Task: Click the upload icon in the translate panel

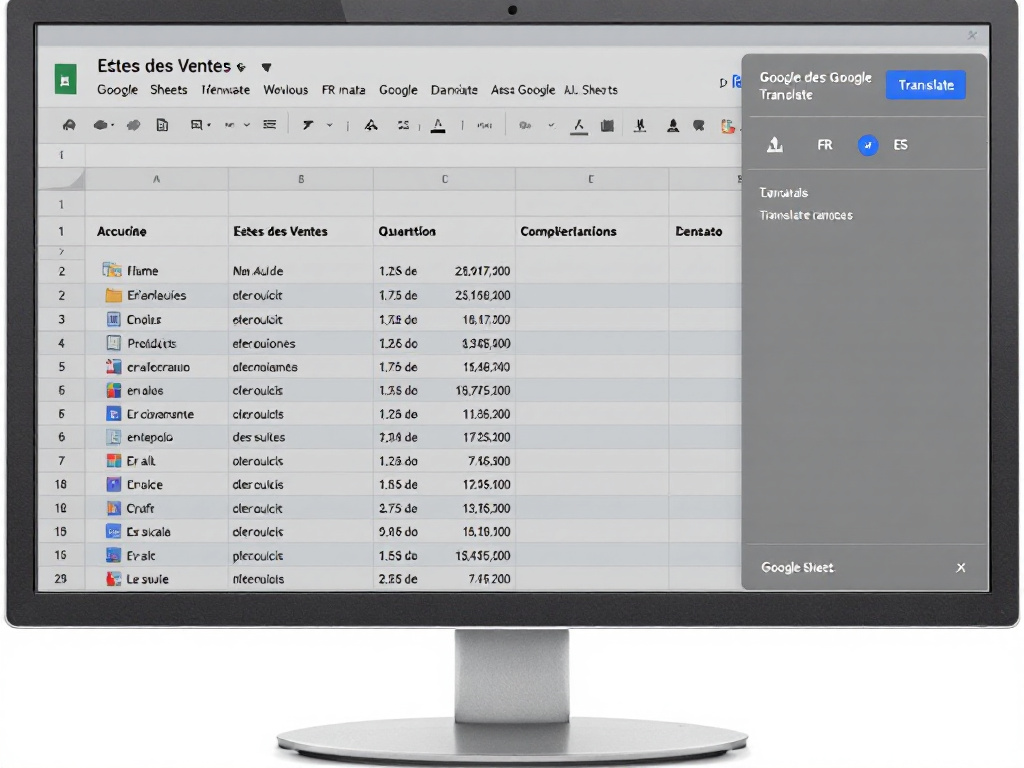Action: [x=775, y=144]
